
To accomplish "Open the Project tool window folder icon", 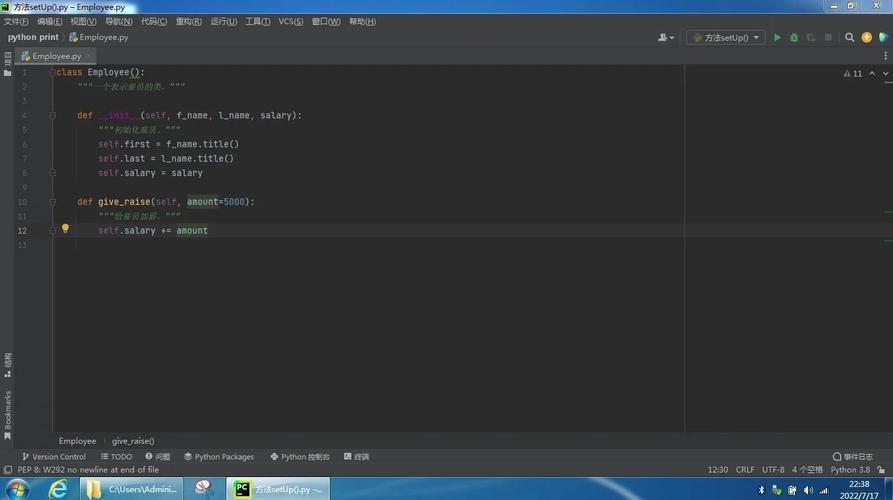I will pyautogui.click(x=7, y=73).
